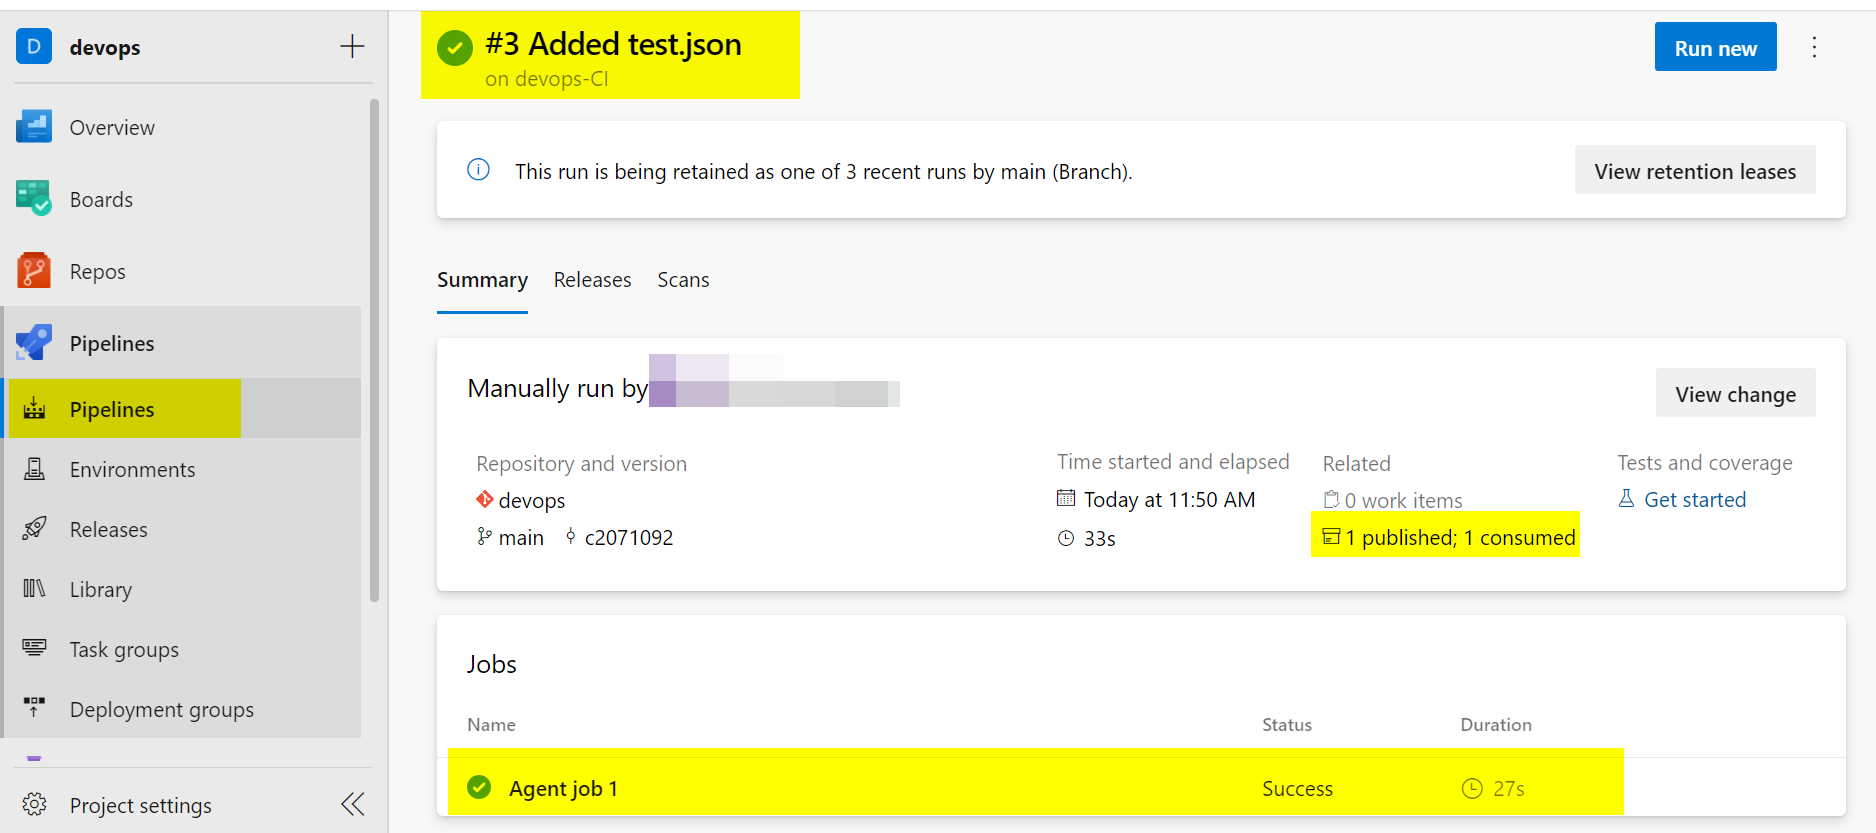Image resolution: width=1876 pixels, height=833 pixels.
Task: Click View retention leases button
Action: pos(1695,170)
